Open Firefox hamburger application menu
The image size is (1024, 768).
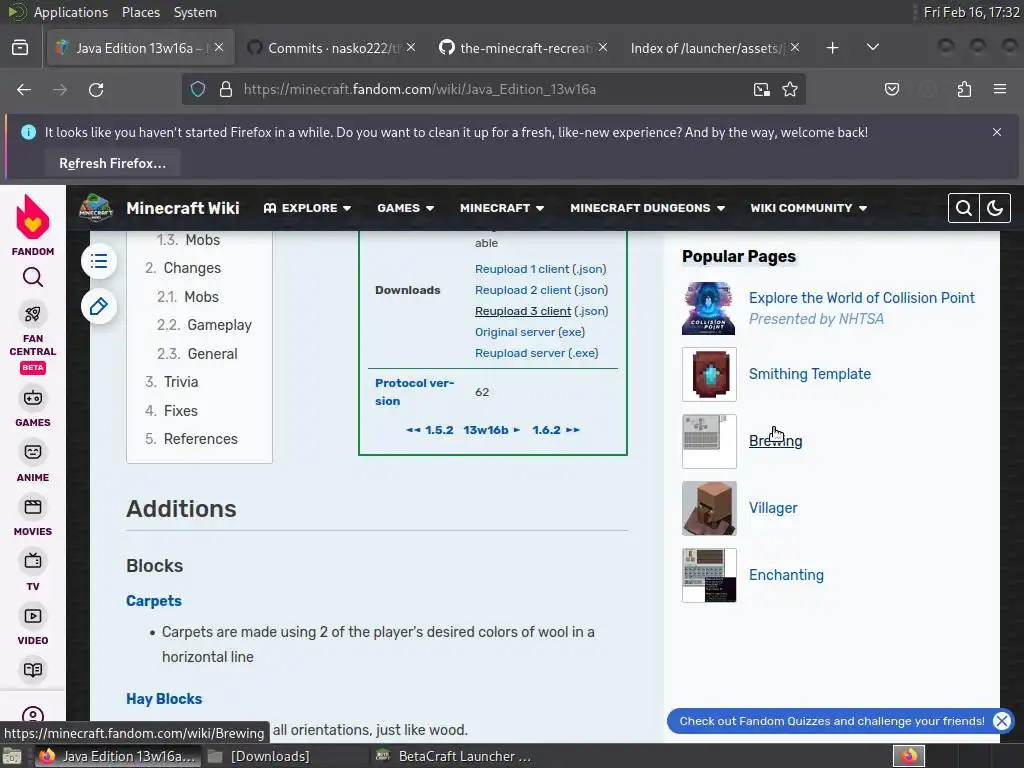coord(1000,89)
